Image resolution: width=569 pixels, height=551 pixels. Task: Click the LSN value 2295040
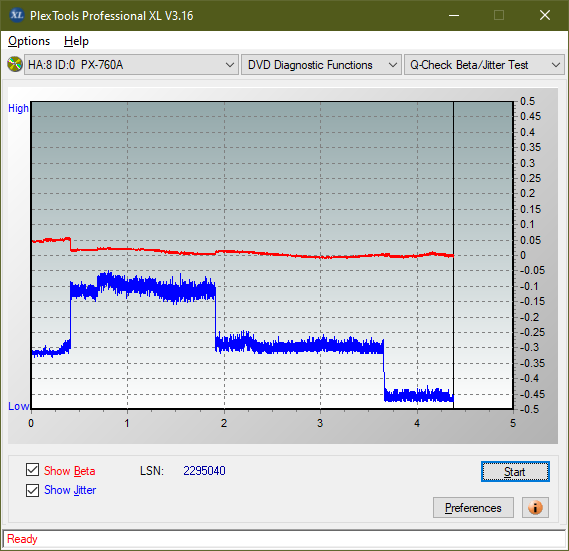[204, 471]
